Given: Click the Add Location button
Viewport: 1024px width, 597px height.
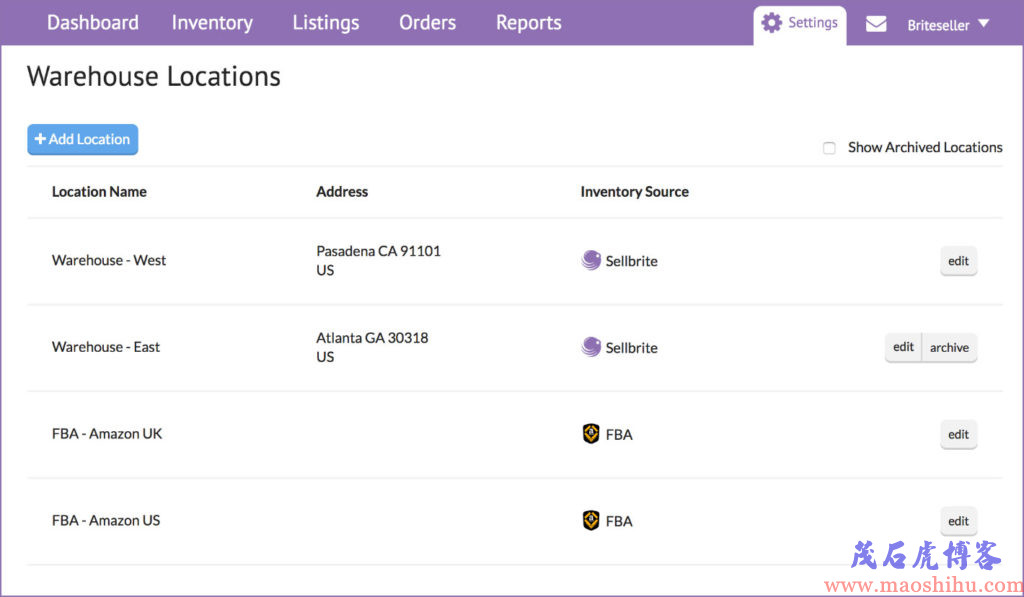Looking at the screenshot, I should 82,139.
